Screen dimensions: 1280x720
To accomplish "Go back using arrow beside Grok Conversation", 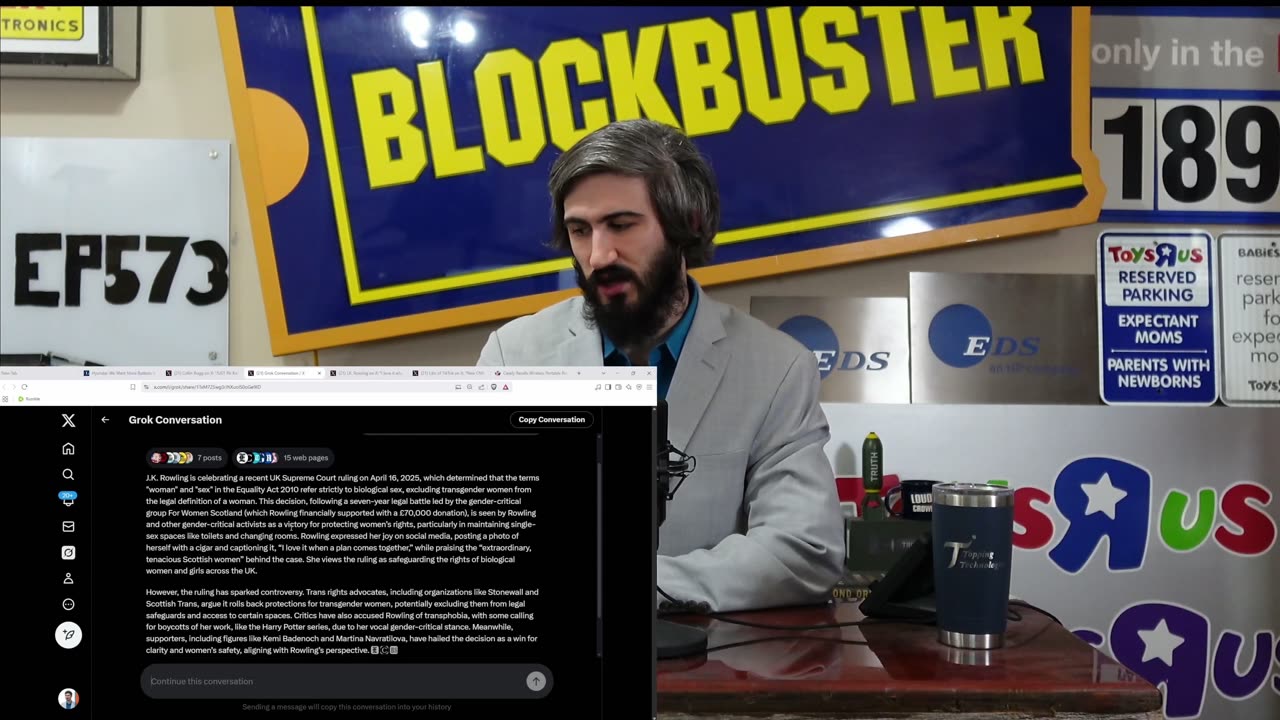I will point(105,420).
